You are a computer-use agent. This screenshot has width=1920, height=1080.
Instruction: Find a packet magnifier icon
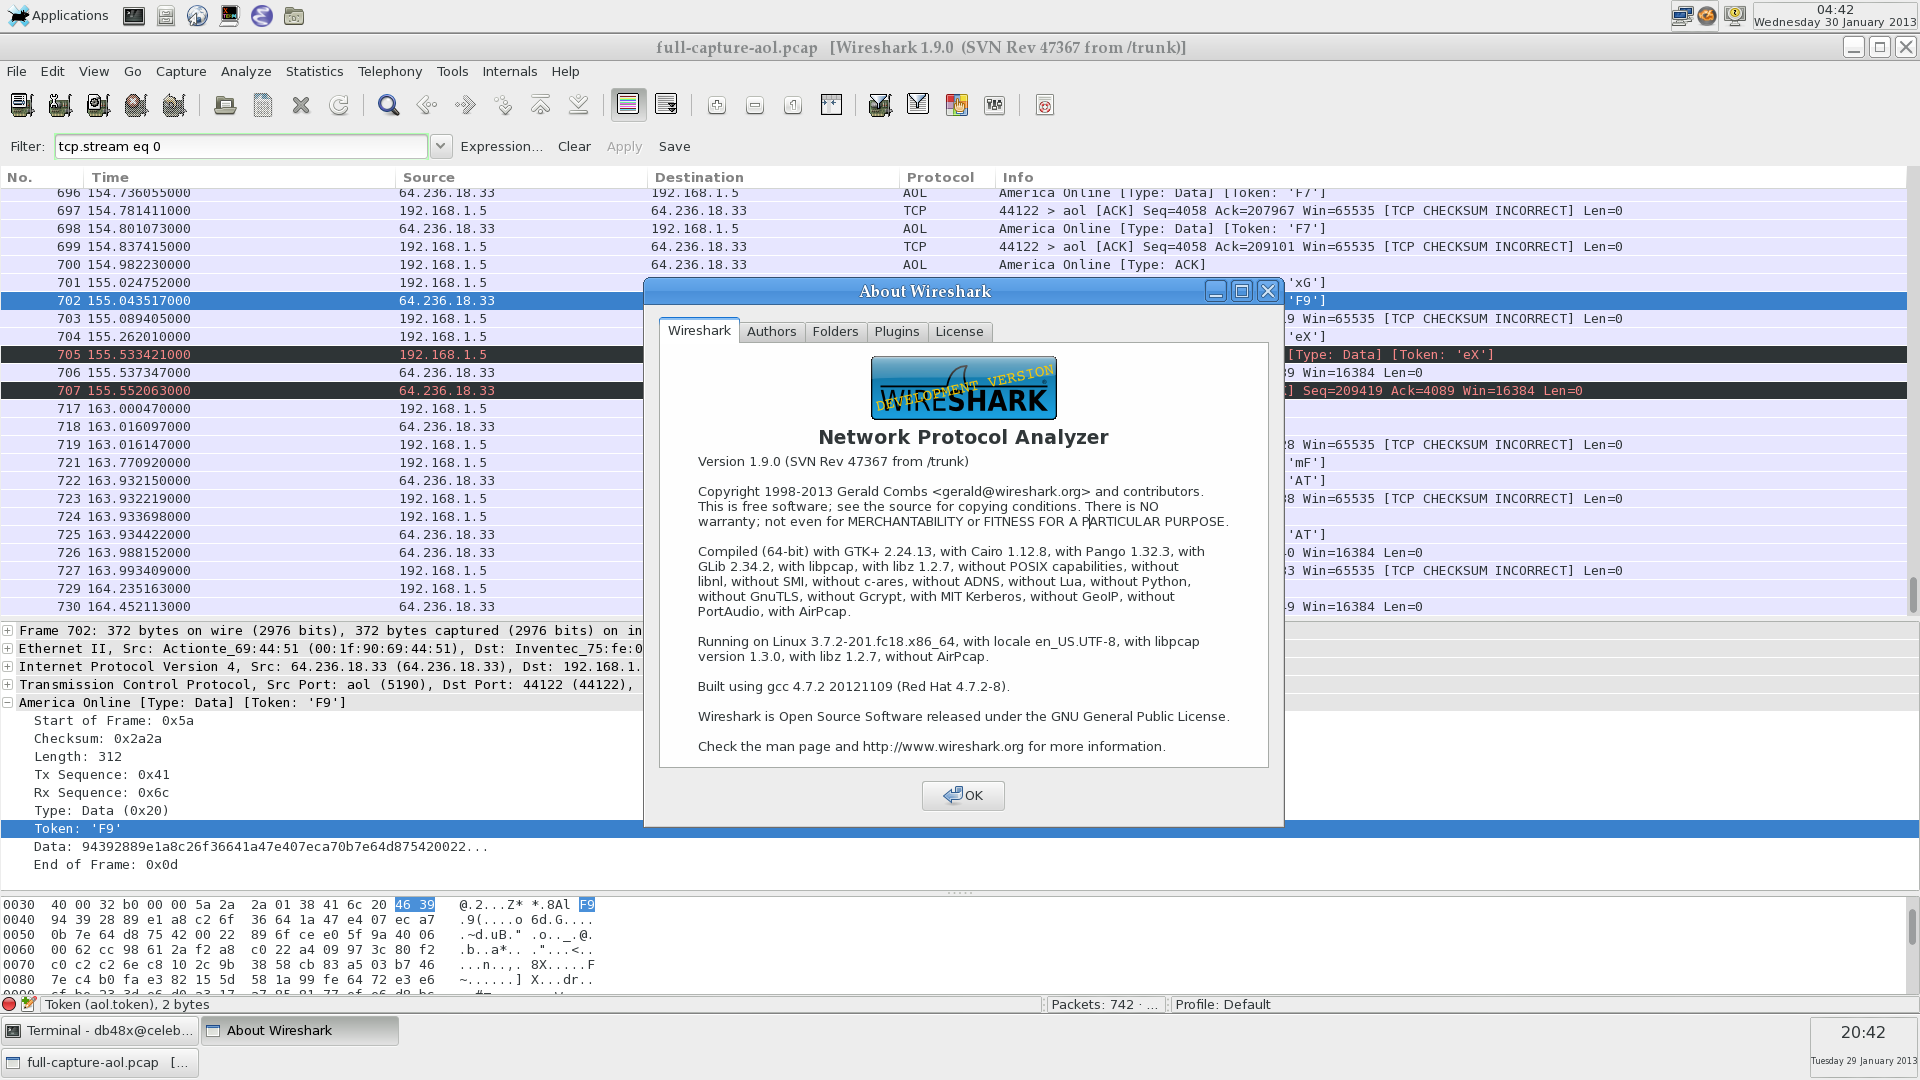[x=389, y=105]
